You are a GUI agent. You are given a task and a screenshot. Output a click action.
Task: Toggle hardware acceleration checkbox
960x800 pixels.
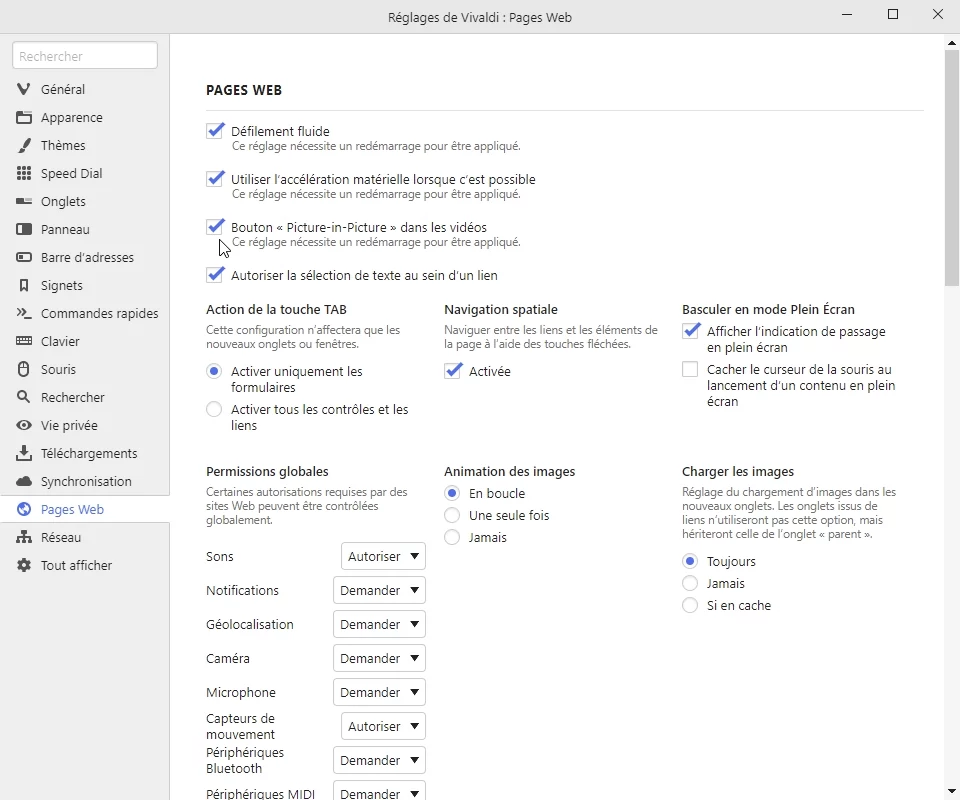click(214, 179)
